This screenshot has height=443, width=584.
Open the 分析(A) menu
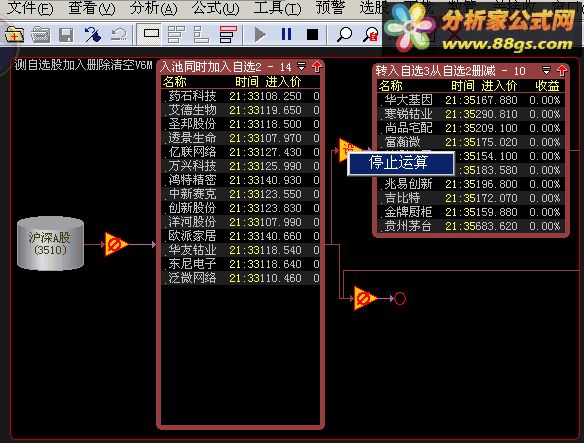click(x=154, y=8)
